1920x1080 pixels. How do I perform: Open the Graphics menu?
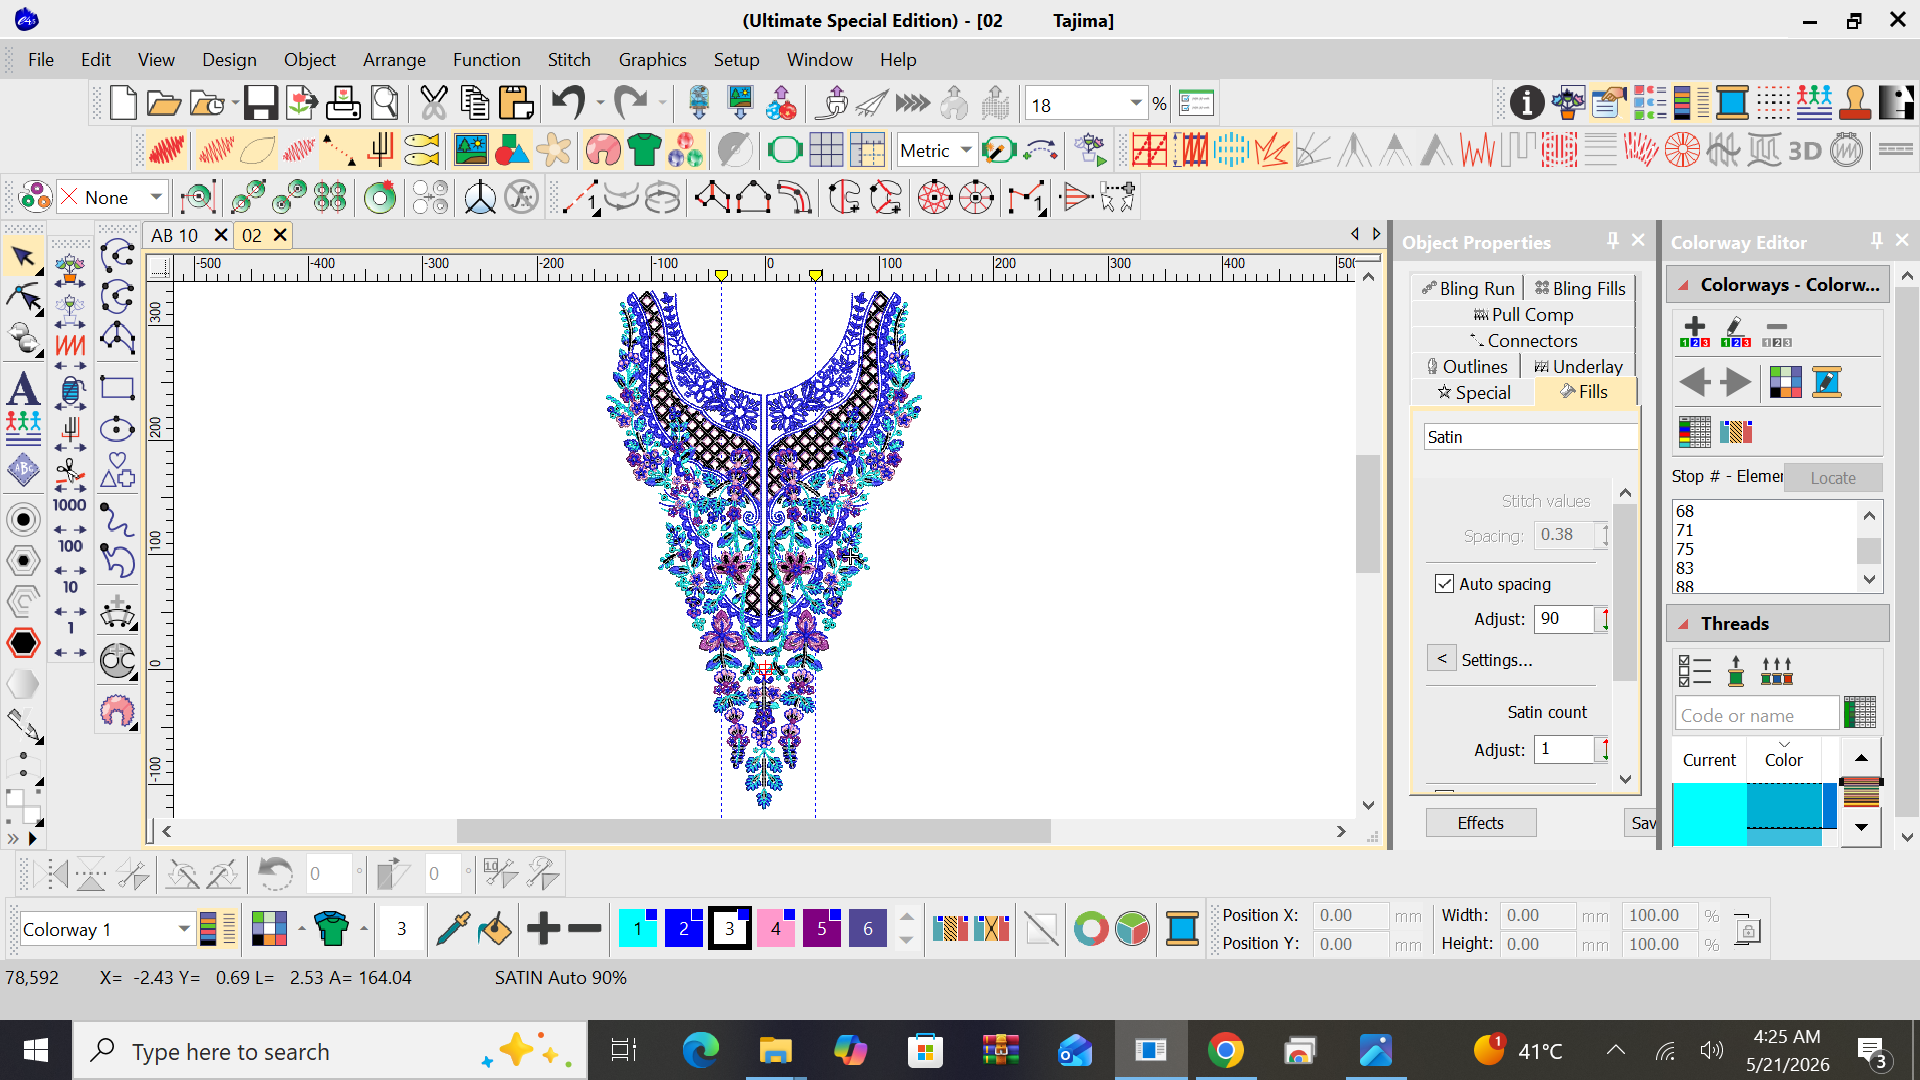pyautogui.click(x=652, y=60)
